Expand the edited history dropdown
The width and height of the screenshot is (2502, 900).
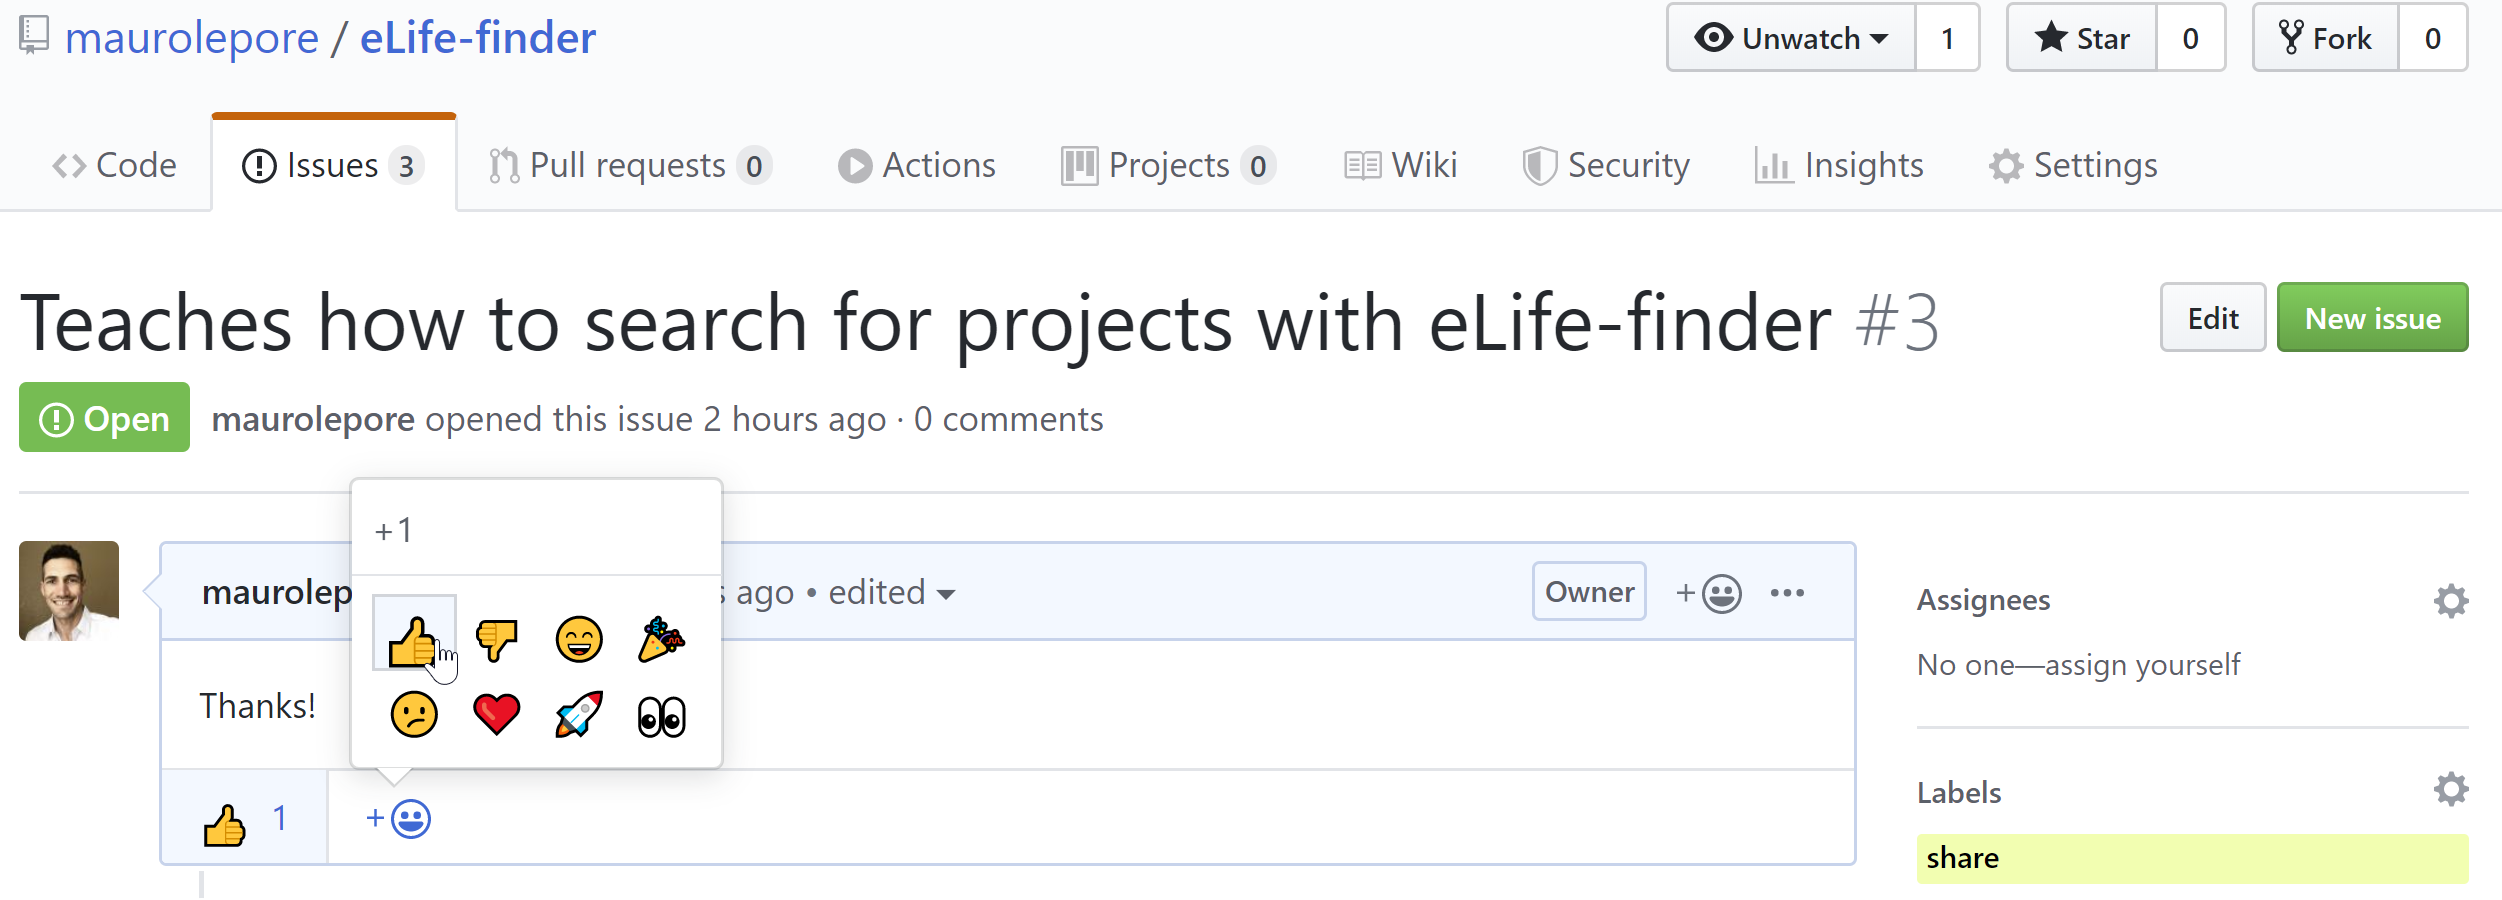pyautogui.click(x=891, y=593)
